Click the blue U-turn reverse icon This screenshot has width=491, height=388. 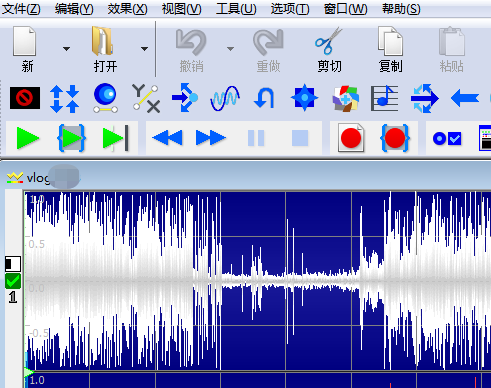265,98
